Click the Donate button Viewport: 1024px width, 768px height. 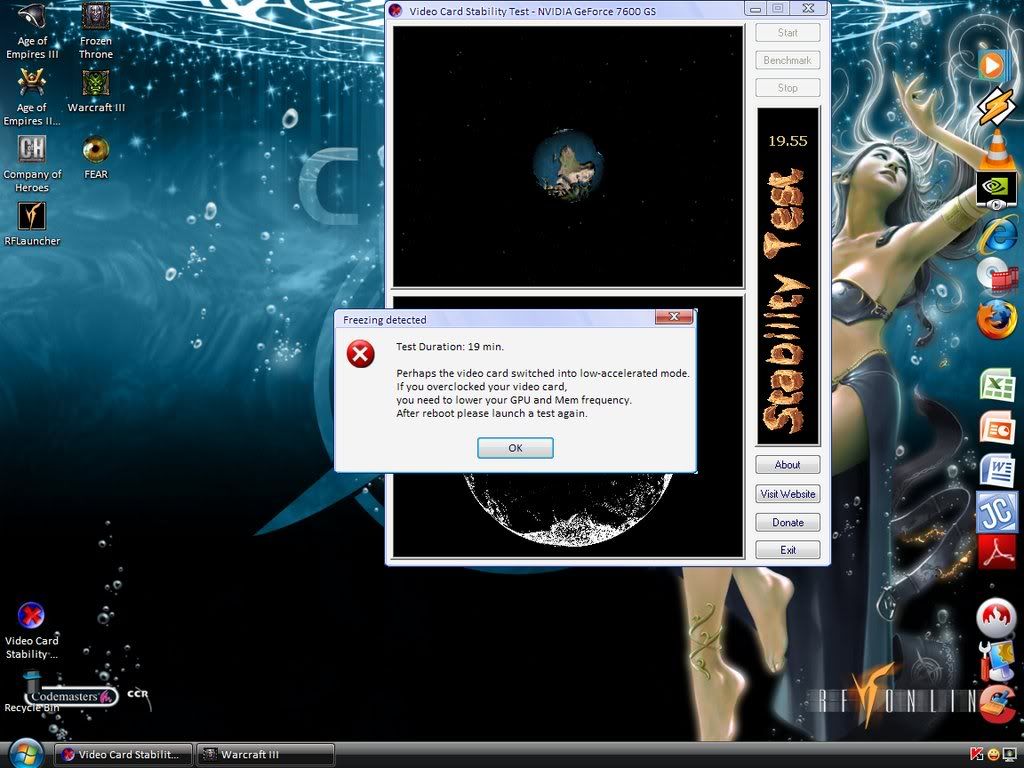(x=788, y=522)
